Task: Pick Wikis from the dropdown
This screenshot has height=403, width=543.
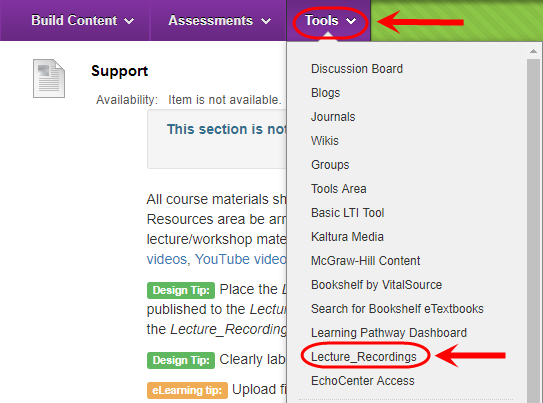Action: click(x=324, y=141)
